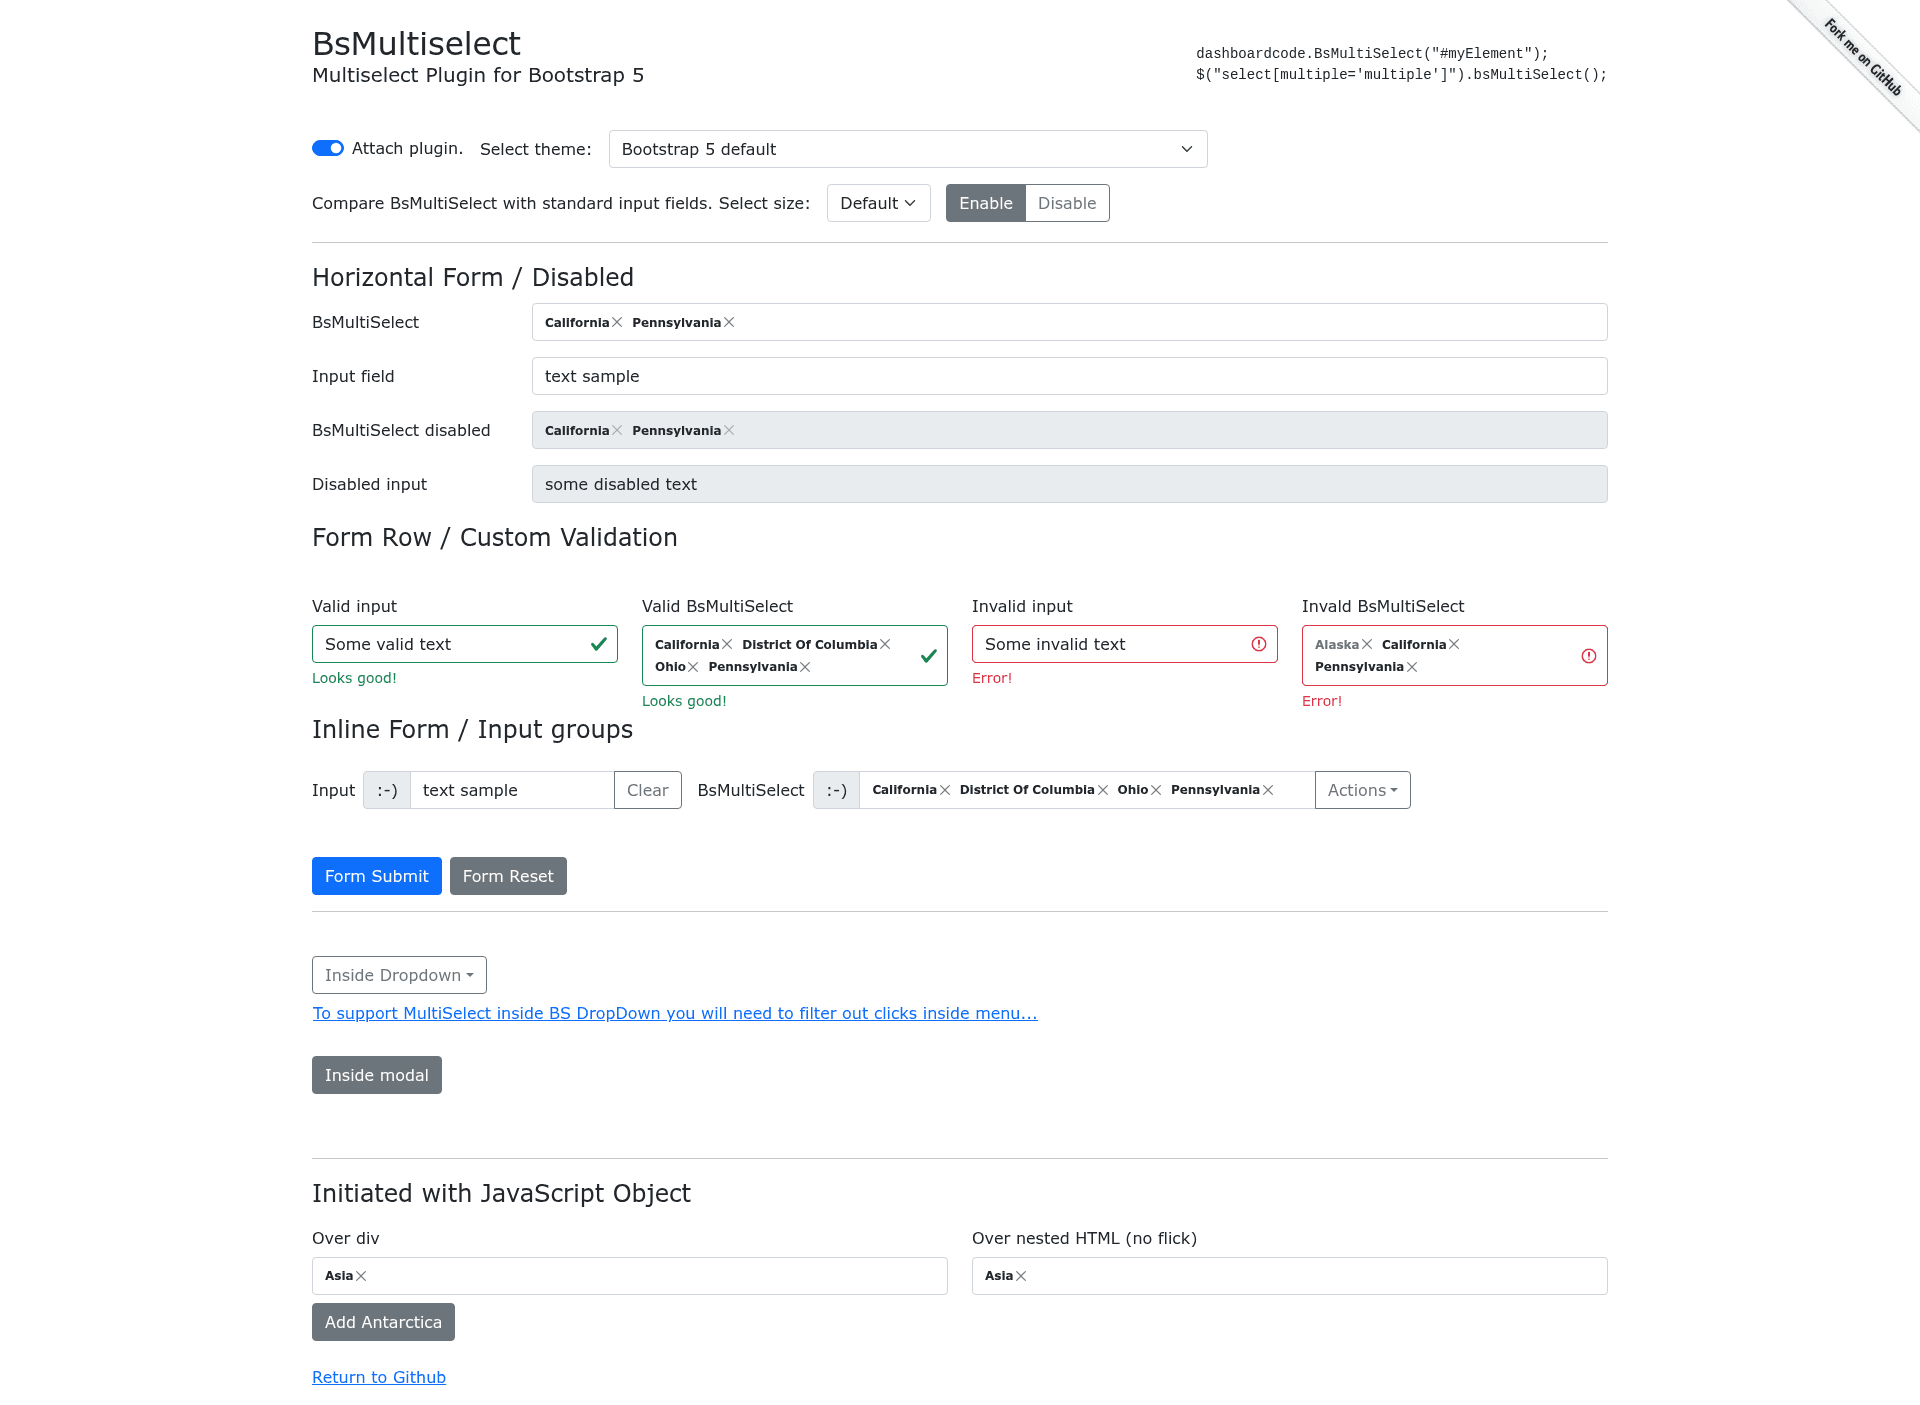The image size is (1920, 1405).
Task: Click the green checkmark in Valid BsMultiSelect
Action: [x=929, y=656]
